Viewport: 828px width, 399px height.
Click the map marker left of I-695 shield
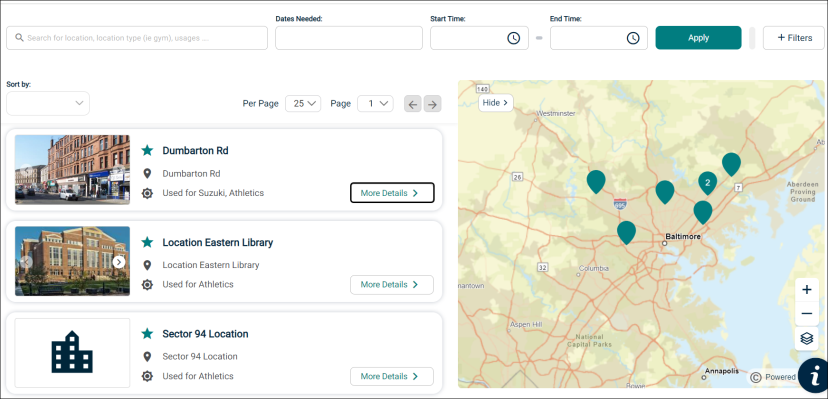coord(596,182)
